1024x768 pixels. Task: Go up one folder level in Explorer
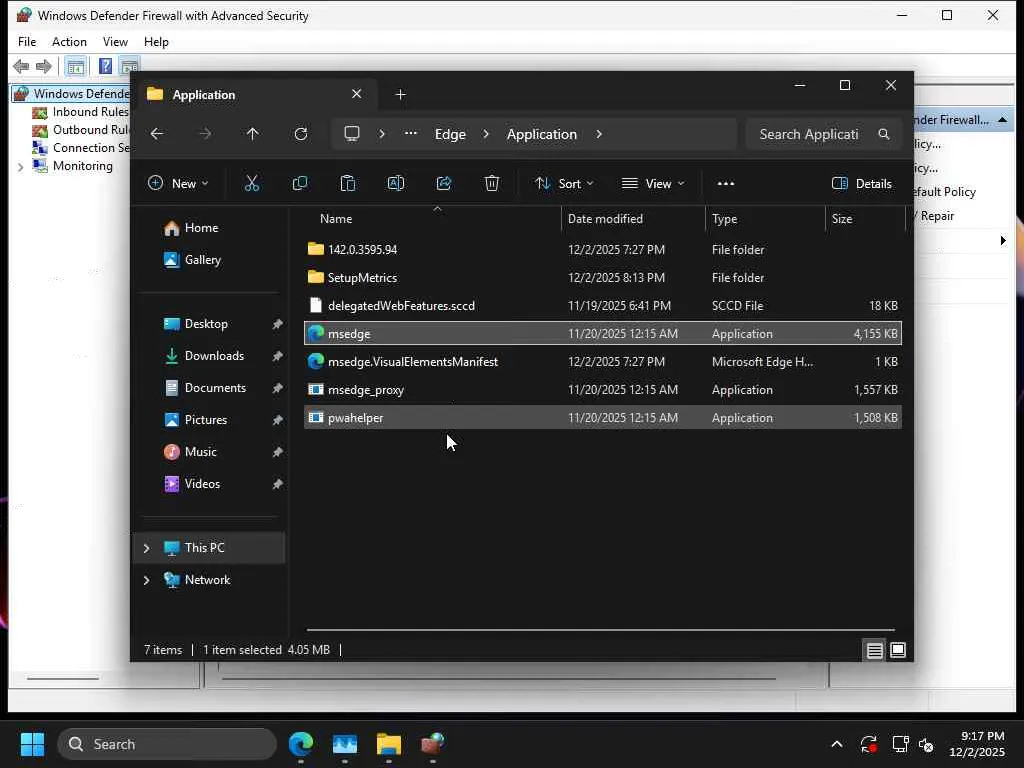(253, 134)
